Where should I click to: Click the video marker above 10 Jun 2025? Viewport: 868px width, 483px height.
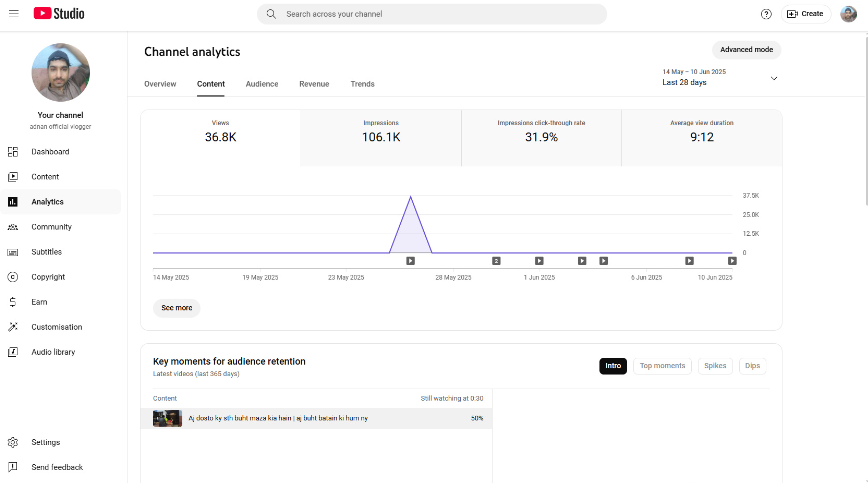(732, 261)
